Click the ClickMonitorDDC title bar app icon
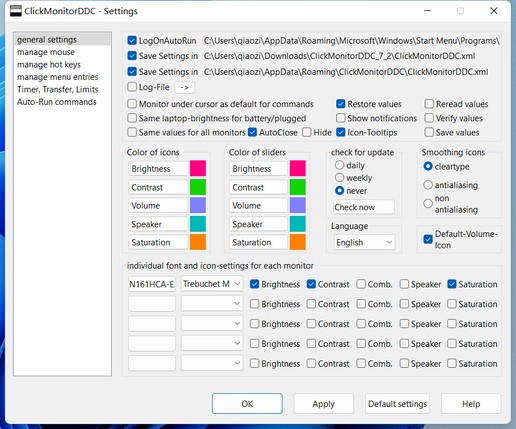 tap(16, 11)
